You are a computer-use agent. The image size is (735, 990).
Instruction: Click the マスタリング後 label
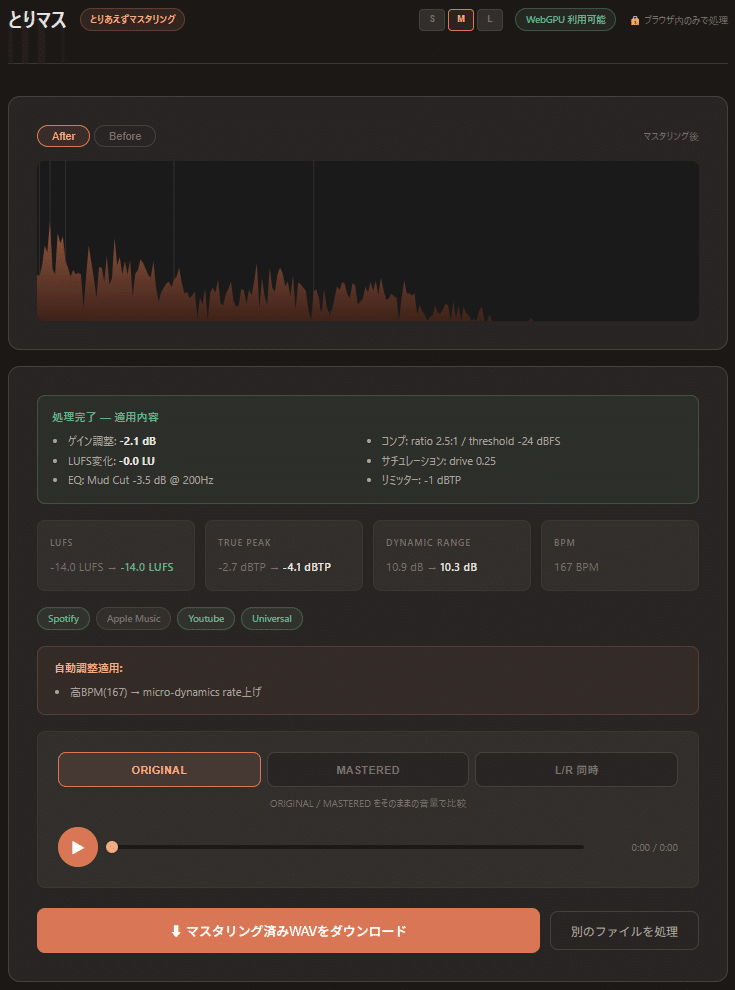671,136
